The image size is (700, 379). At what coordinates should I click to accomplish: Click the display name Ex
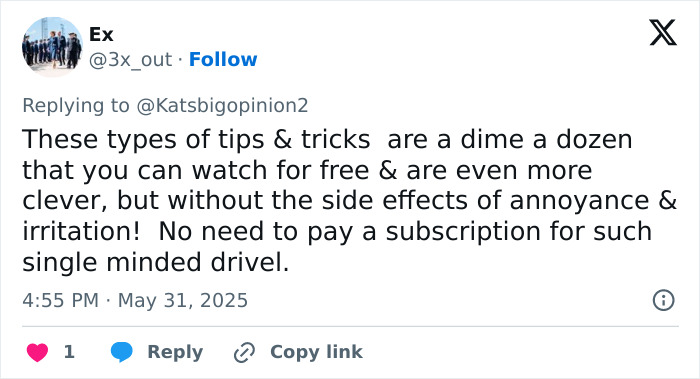(101, 34)
